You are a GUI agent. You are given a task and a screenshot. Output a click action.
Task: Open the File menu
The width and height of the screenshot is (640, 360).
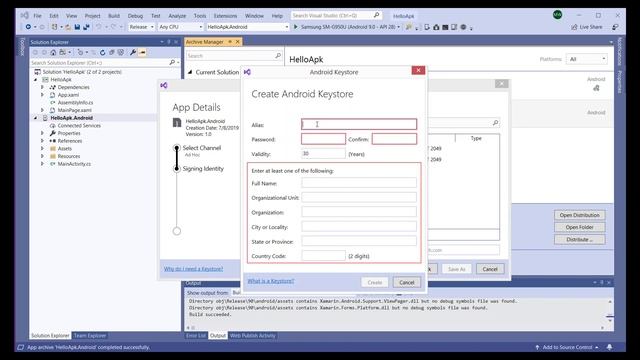[38, 16]
